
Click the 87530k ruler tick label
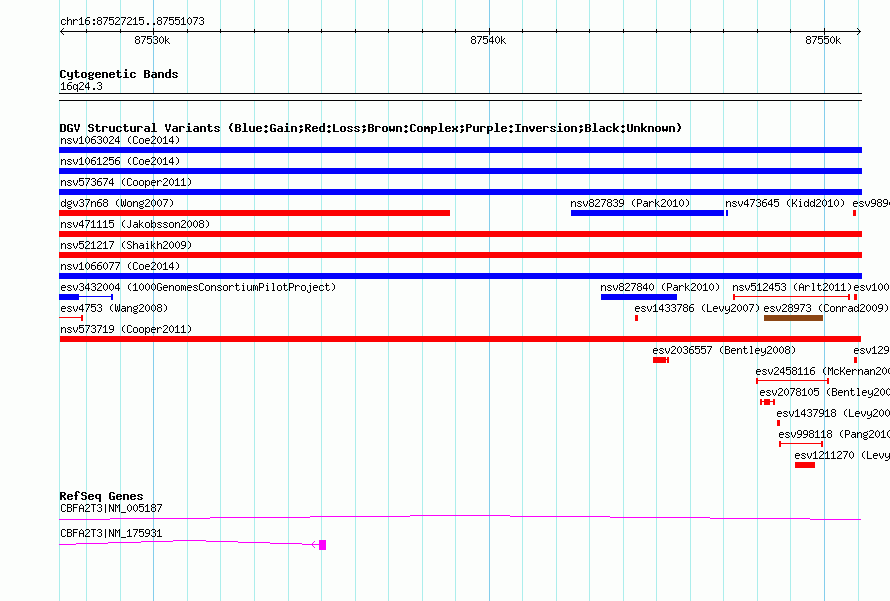(152, 40)
